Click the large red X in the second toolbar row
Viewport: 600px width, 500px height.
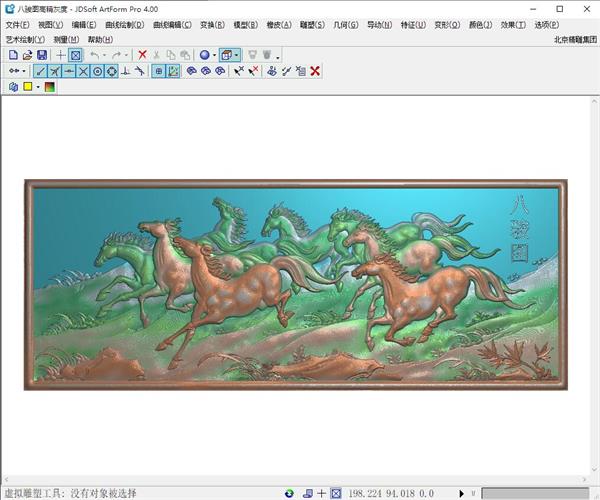(315, 71)
